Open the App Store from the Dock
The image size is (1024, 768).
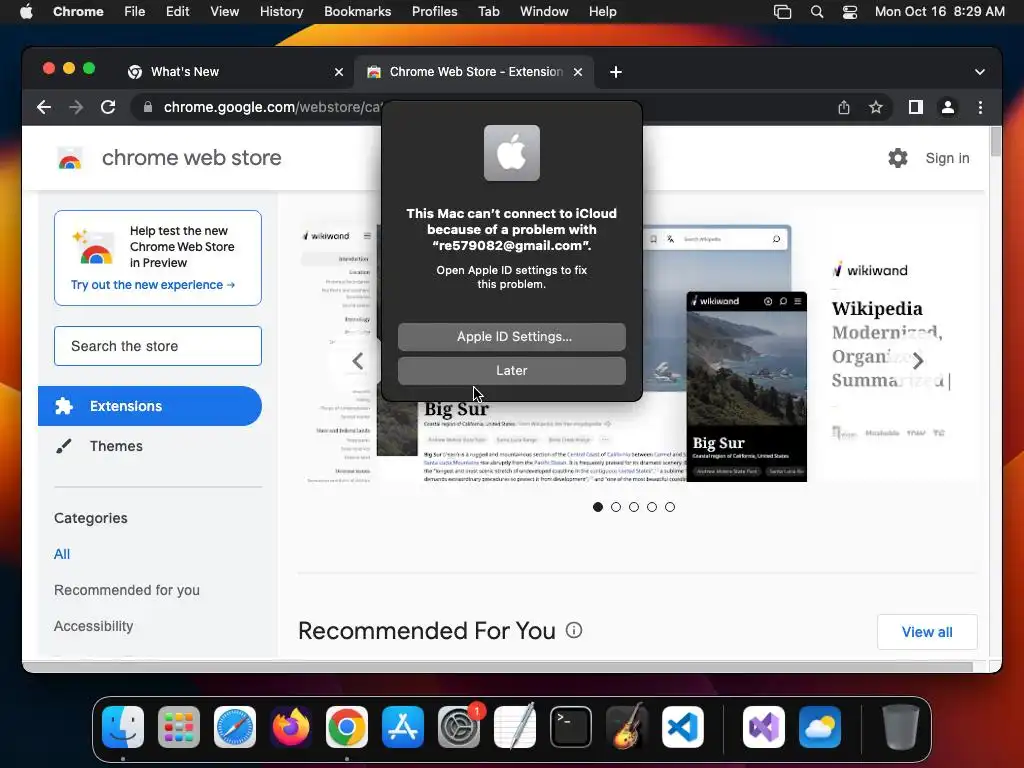tap(403, 727)
